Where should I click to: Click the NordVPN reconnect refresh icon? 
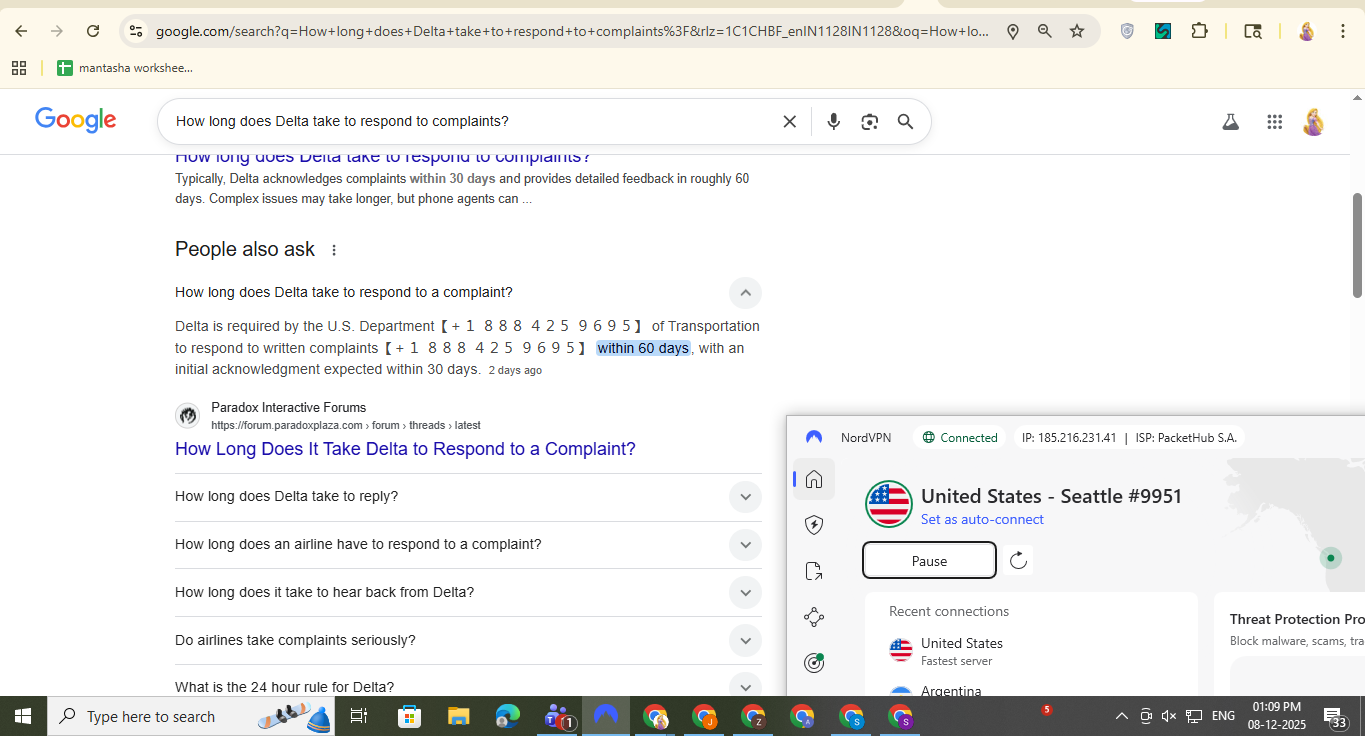(x=1018, y=560)
